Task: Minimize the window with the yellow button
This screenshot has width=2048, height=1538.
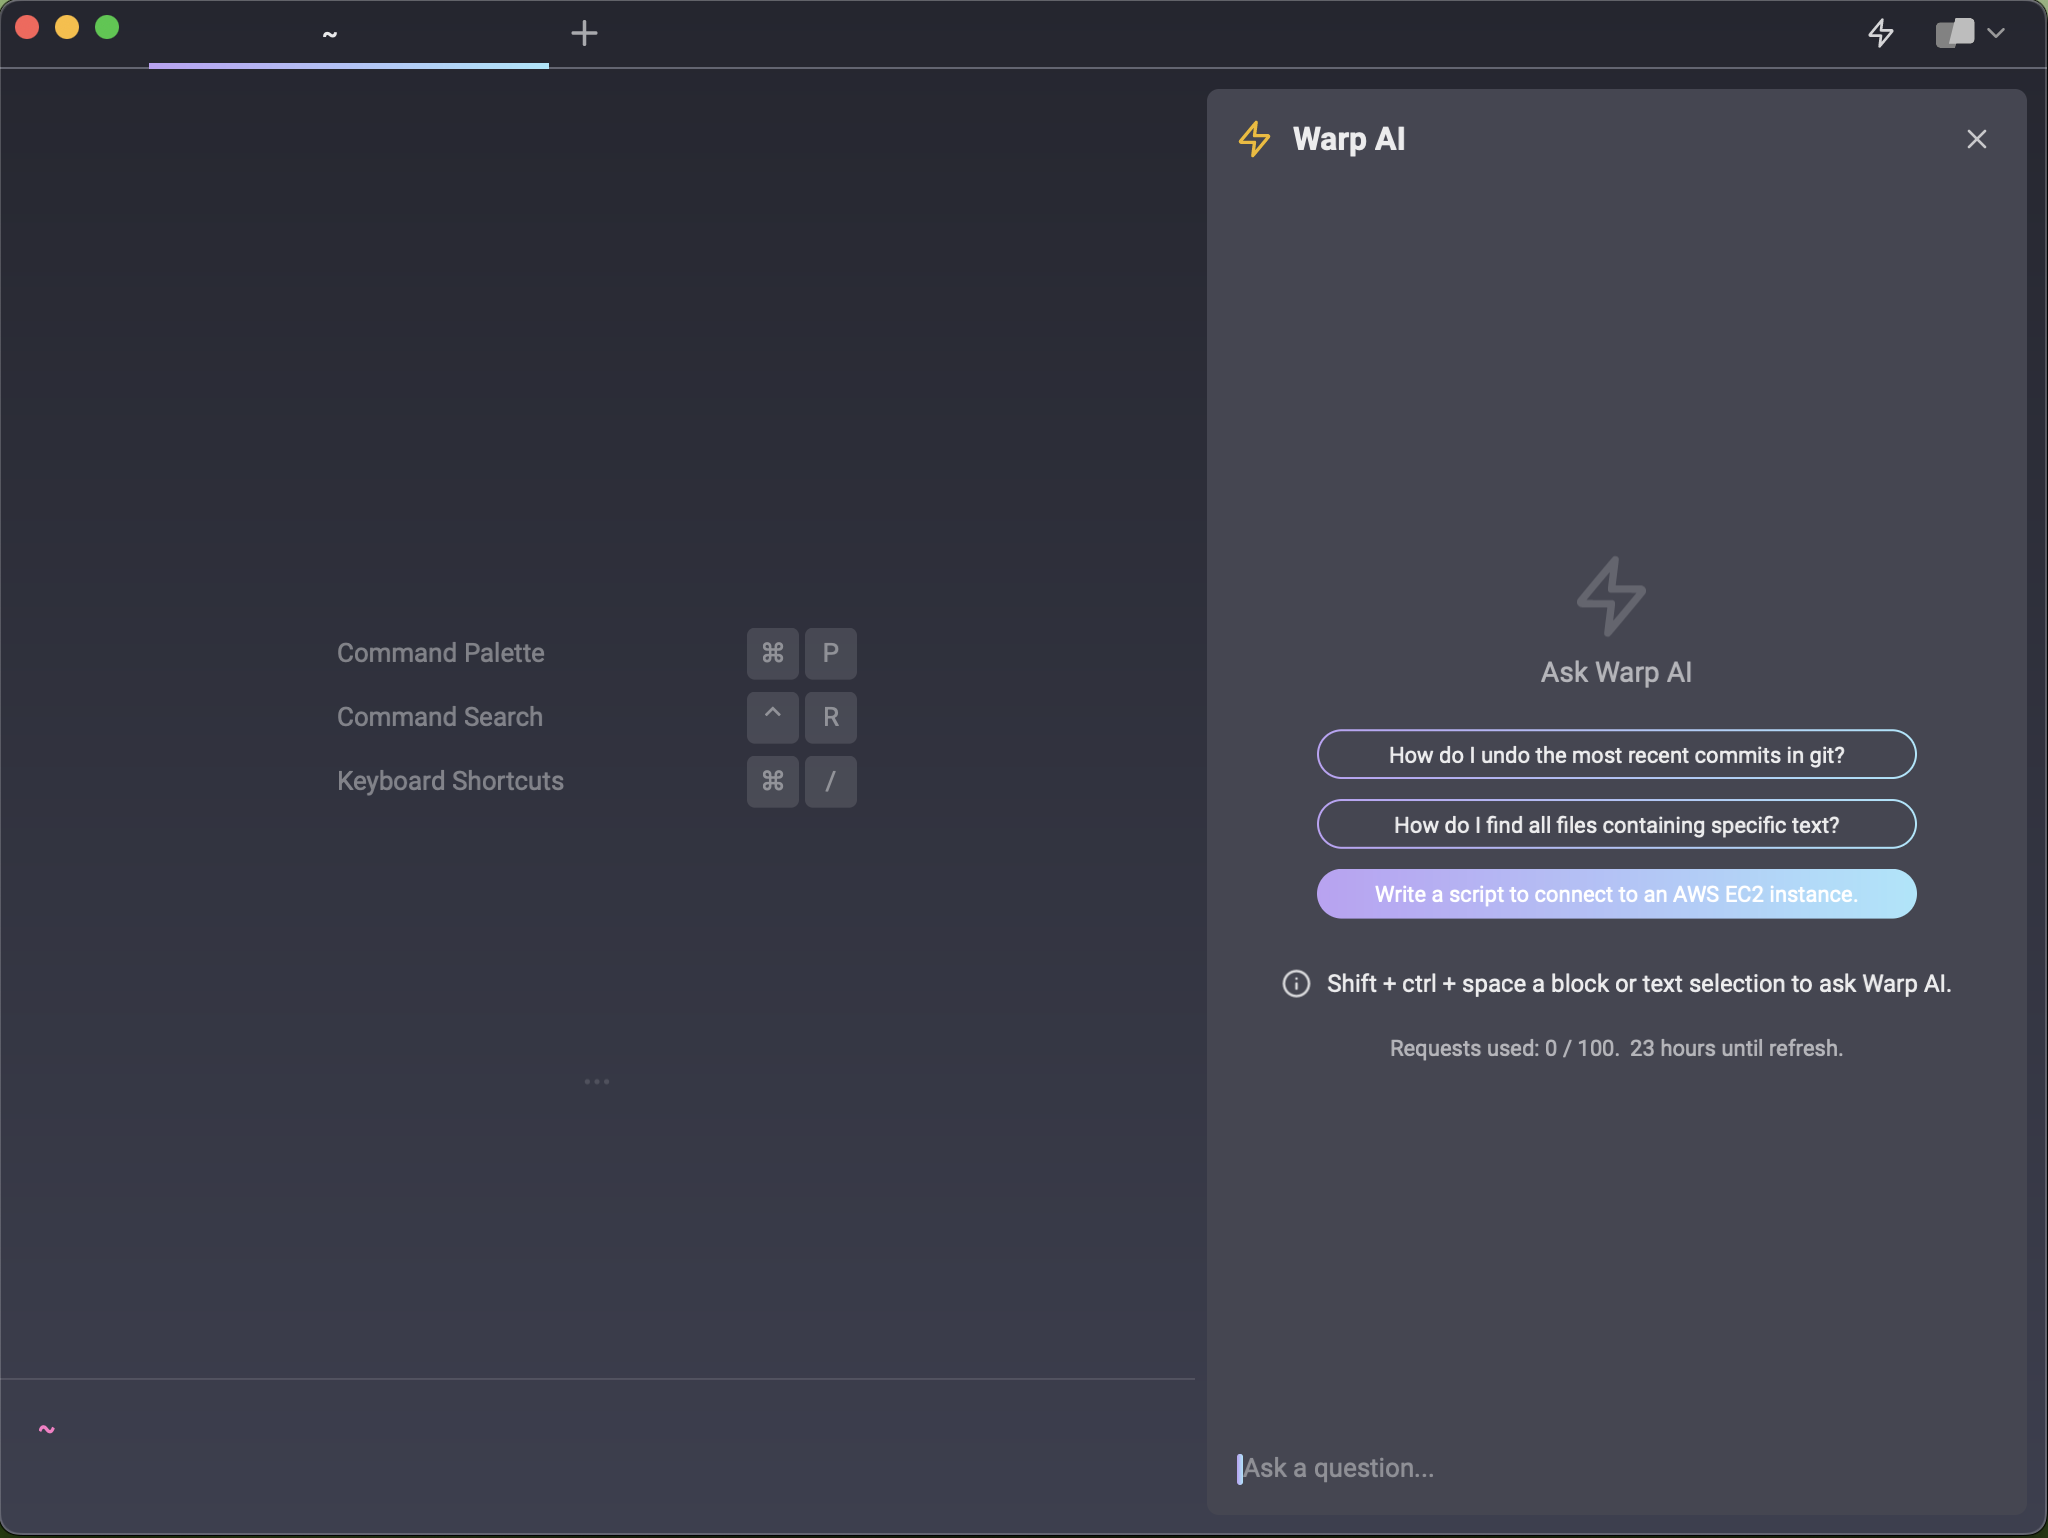Action: tap(67, 27)
